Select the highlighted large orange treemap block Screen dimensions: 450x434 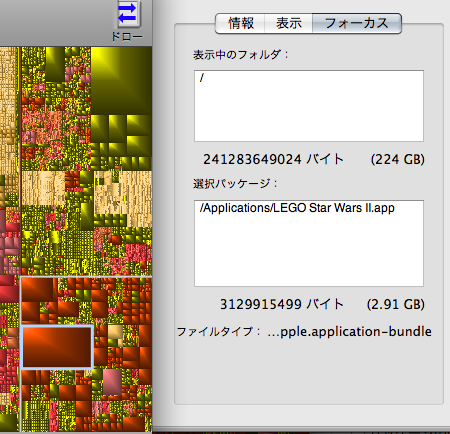(57, 347)
